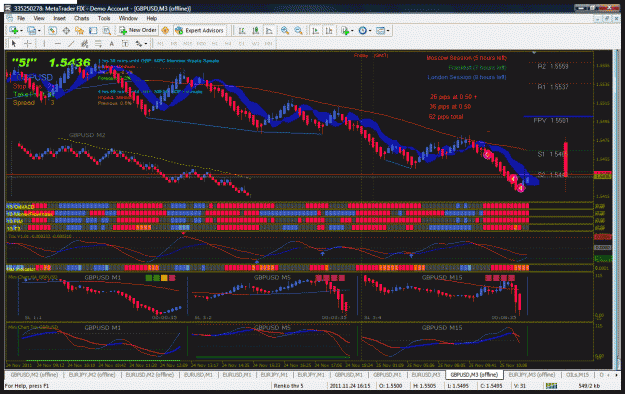Expand the Indicators dropdown arrow
The width and height of the screenshot is (625, 394).
tap(352, 30)
